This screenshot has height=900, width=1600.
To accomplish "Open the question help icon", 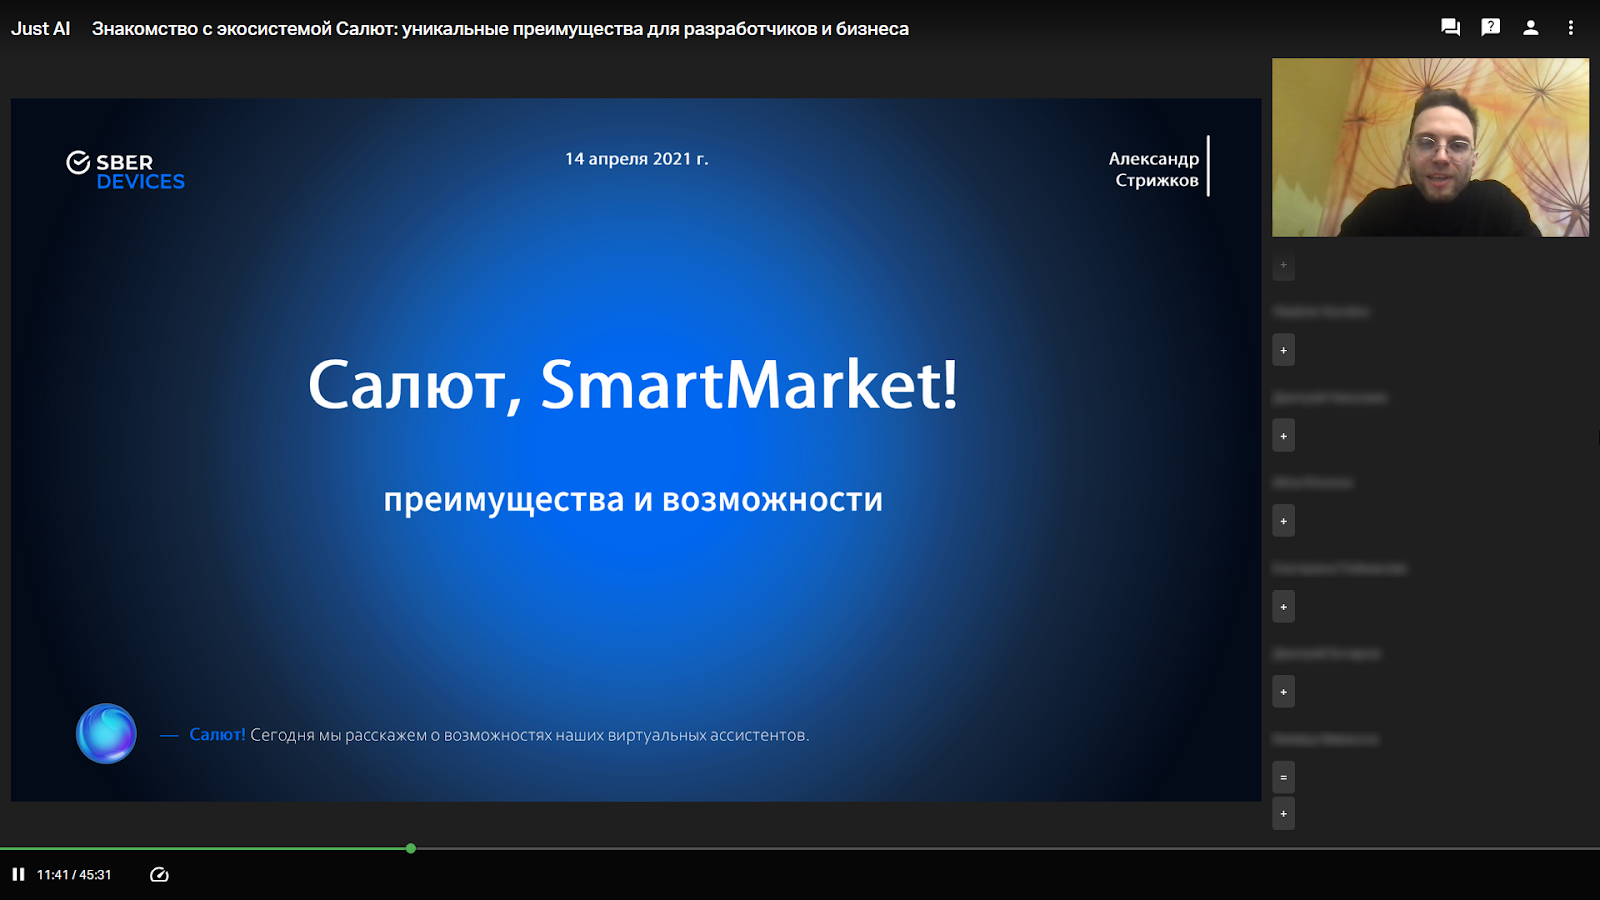I will (x=1490, y=28).
